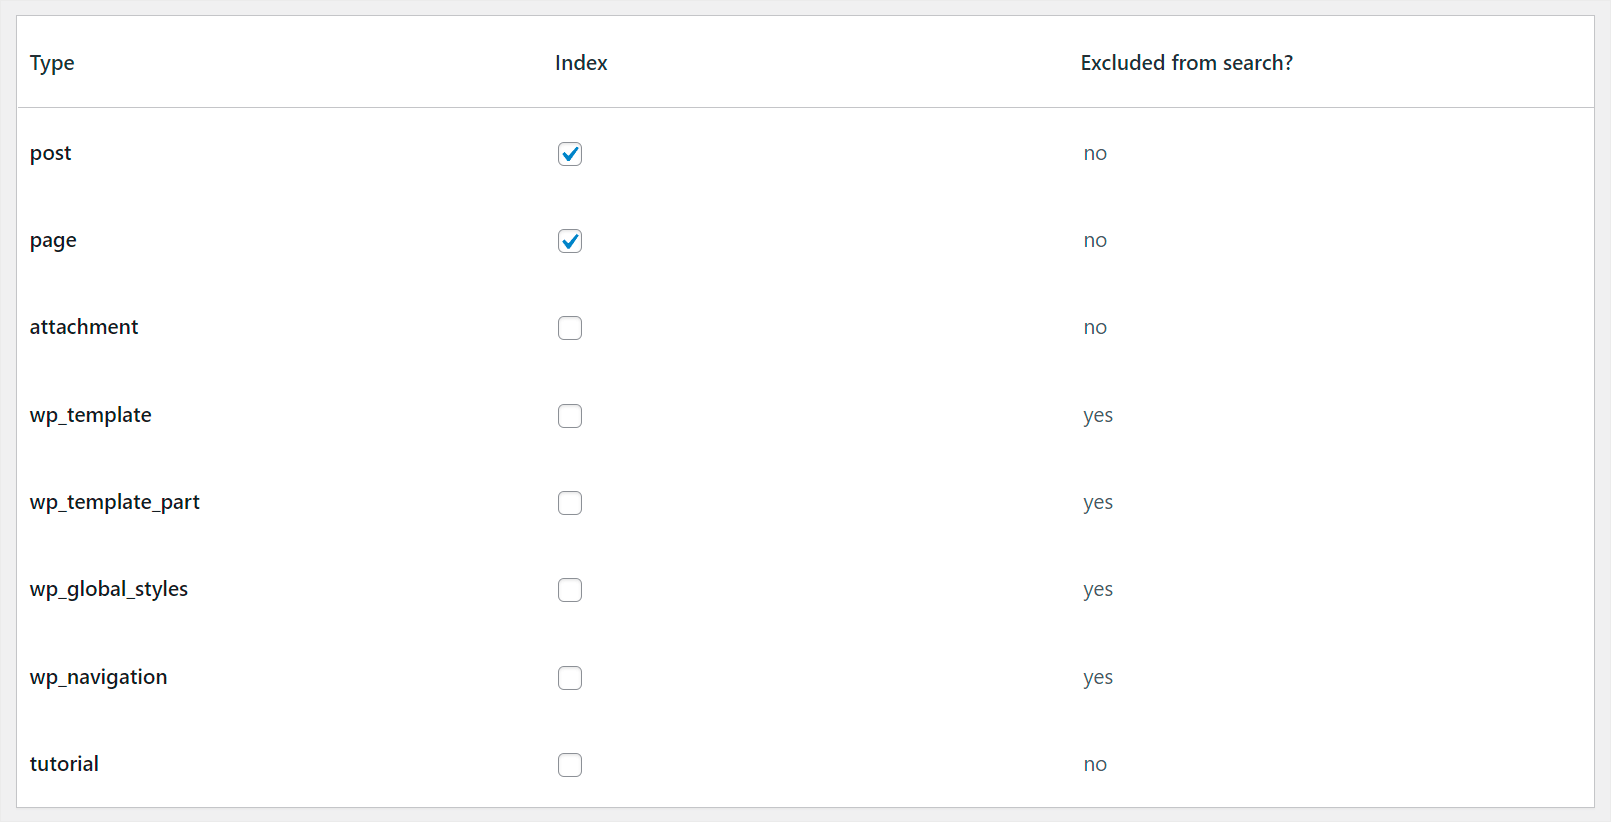Enable indexing for attachment
This screenshot has width=1611, height=822.
tap(570, 327)
